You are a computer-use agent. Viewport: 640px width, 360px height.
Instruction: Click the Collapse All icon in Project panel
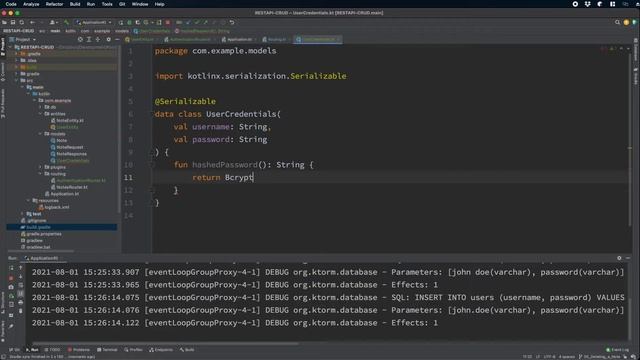click(98, 40)
